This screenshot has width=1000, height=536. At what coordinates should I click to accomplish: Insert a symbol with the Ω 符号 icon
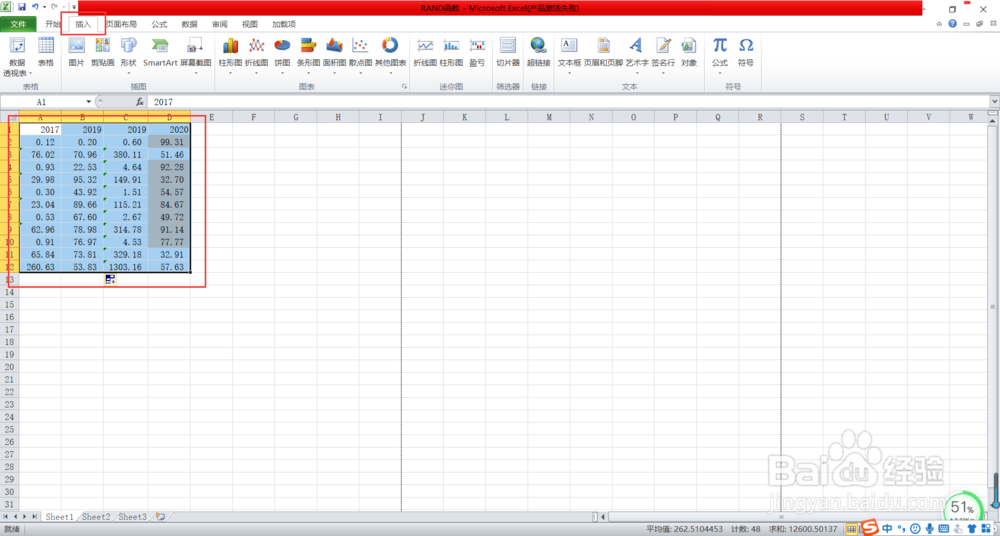pos(746,52)
